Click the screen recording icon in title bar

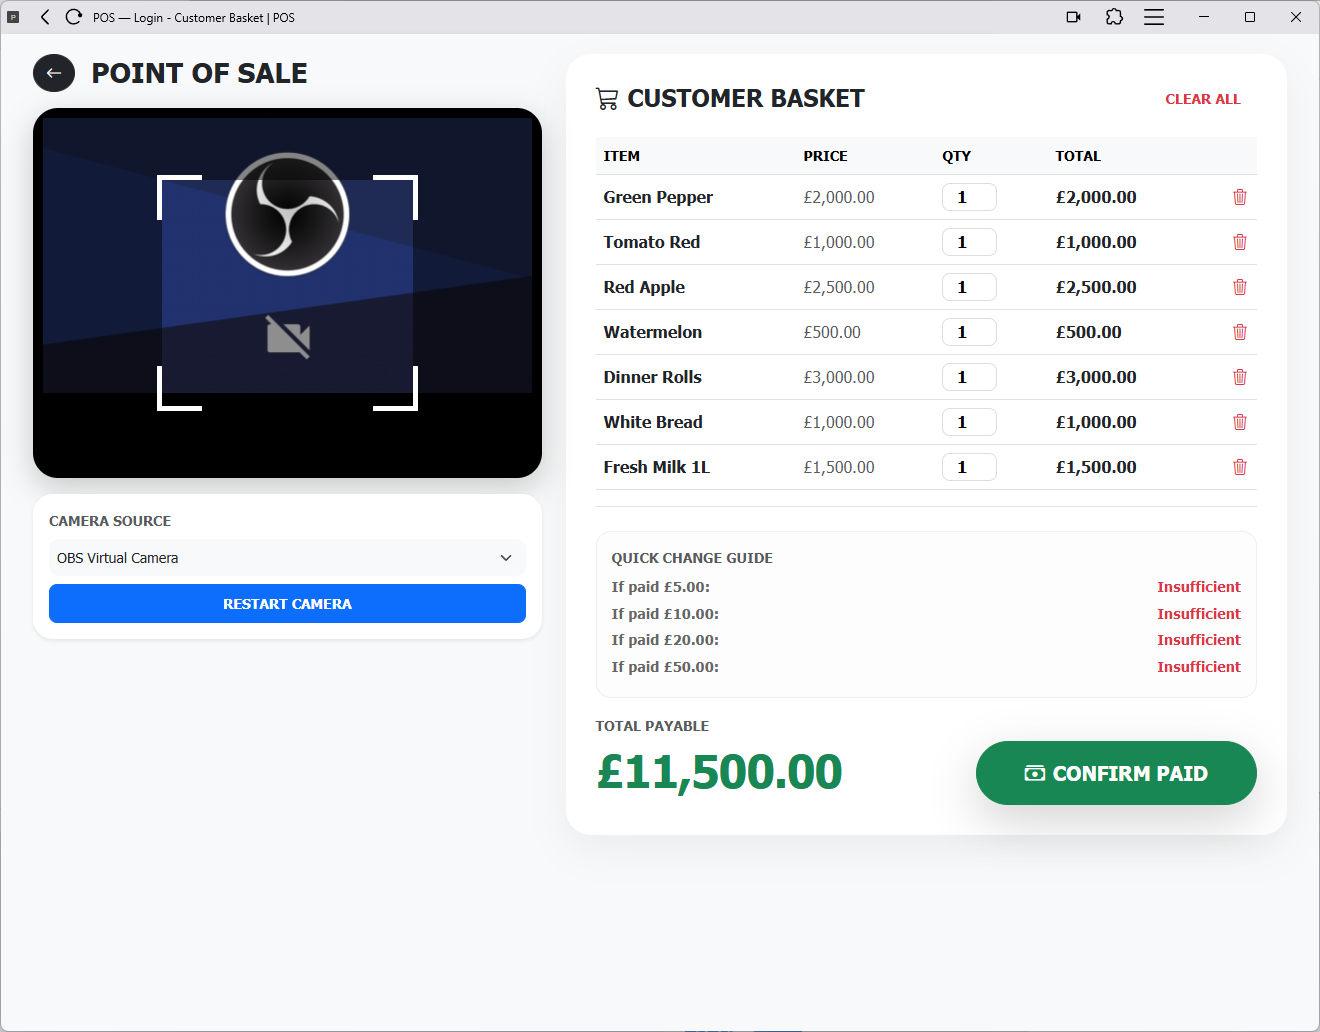tap(1073, 17)
